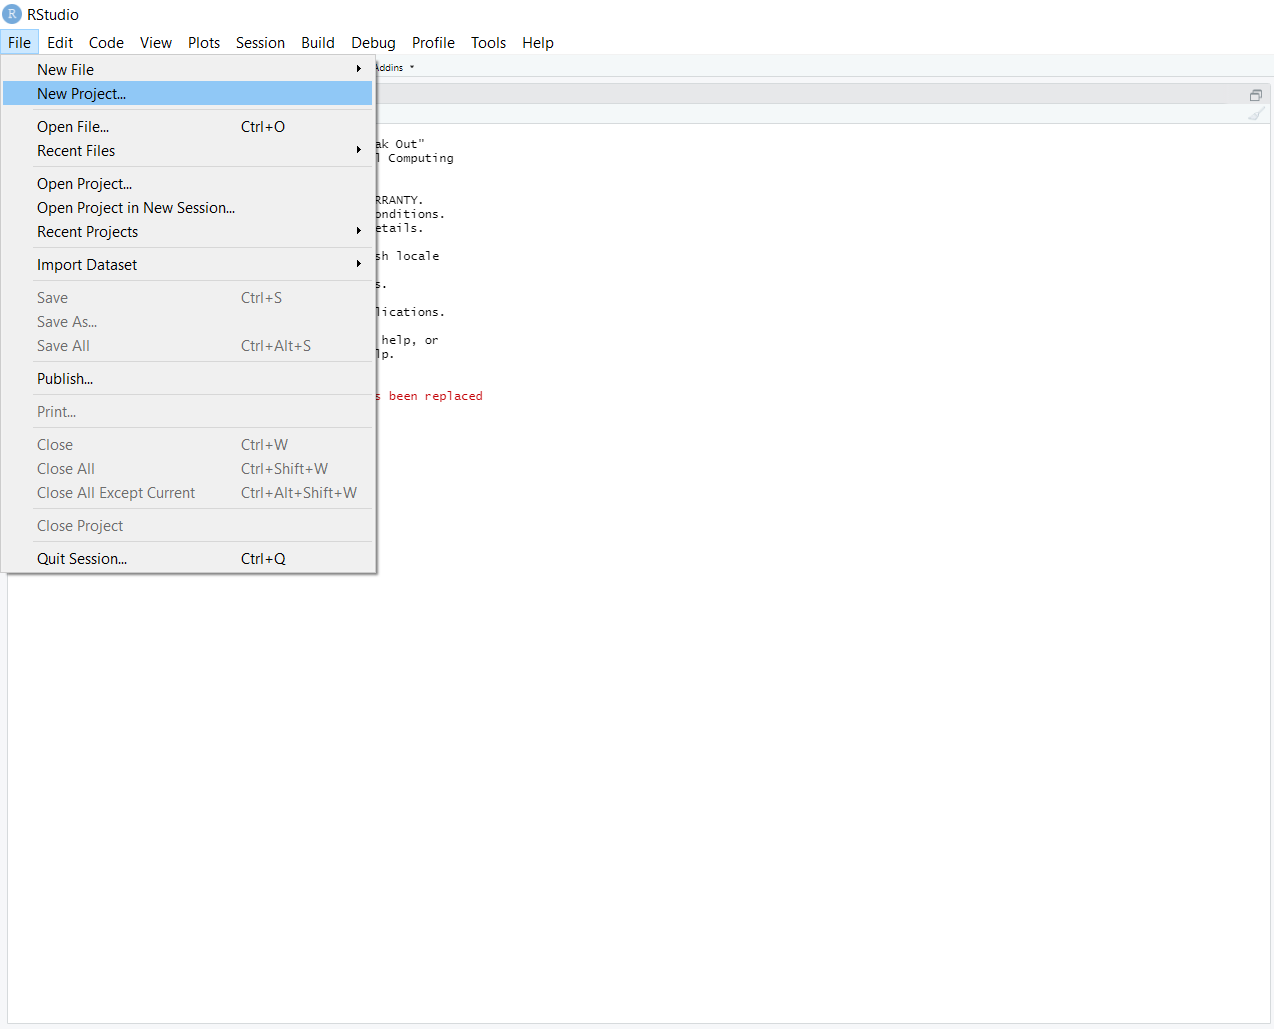1274x1029 pixels.
Task: Open the Code menu in the menu bar
Action: tap(106, 43)
